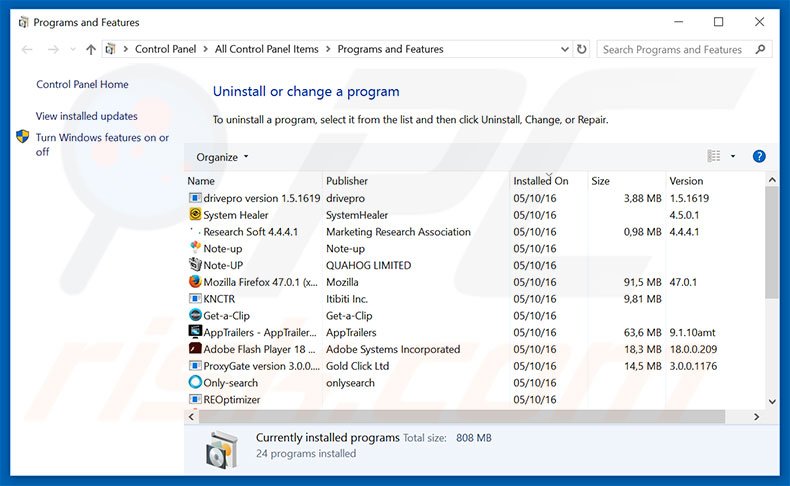
Task: Click the Adobe Systems Incorporated publisher cell
Action: click(393, 349)
